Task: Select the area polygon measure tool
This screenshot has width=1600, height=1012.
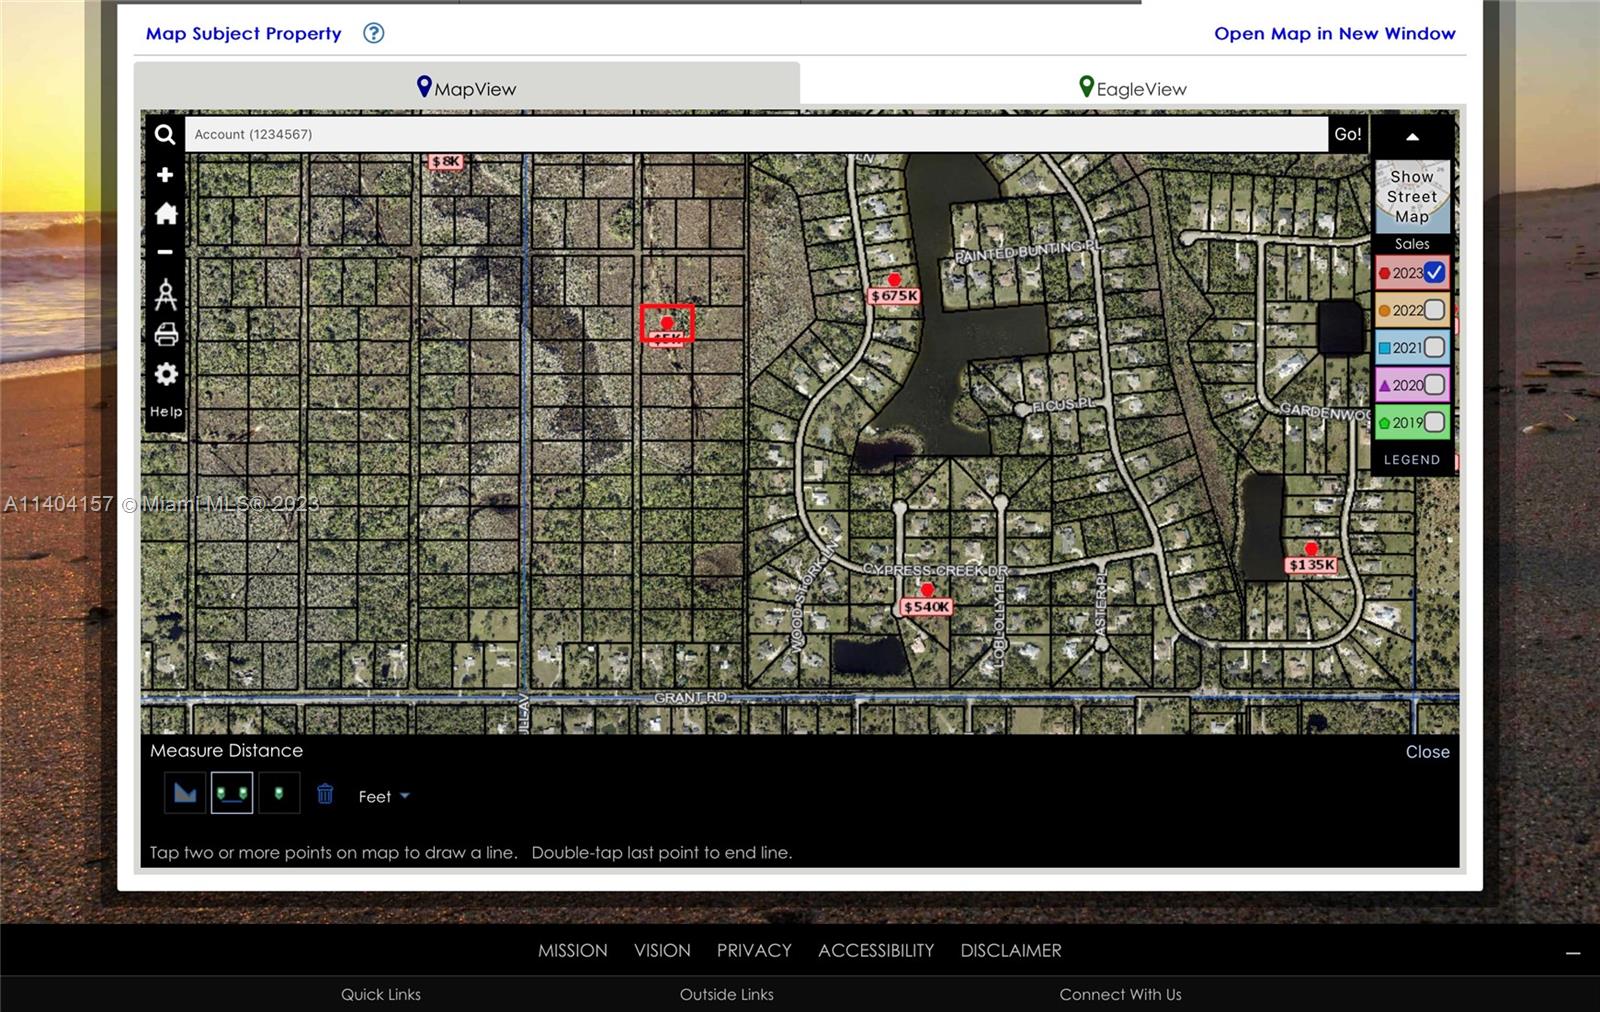Action: (185, 794)
